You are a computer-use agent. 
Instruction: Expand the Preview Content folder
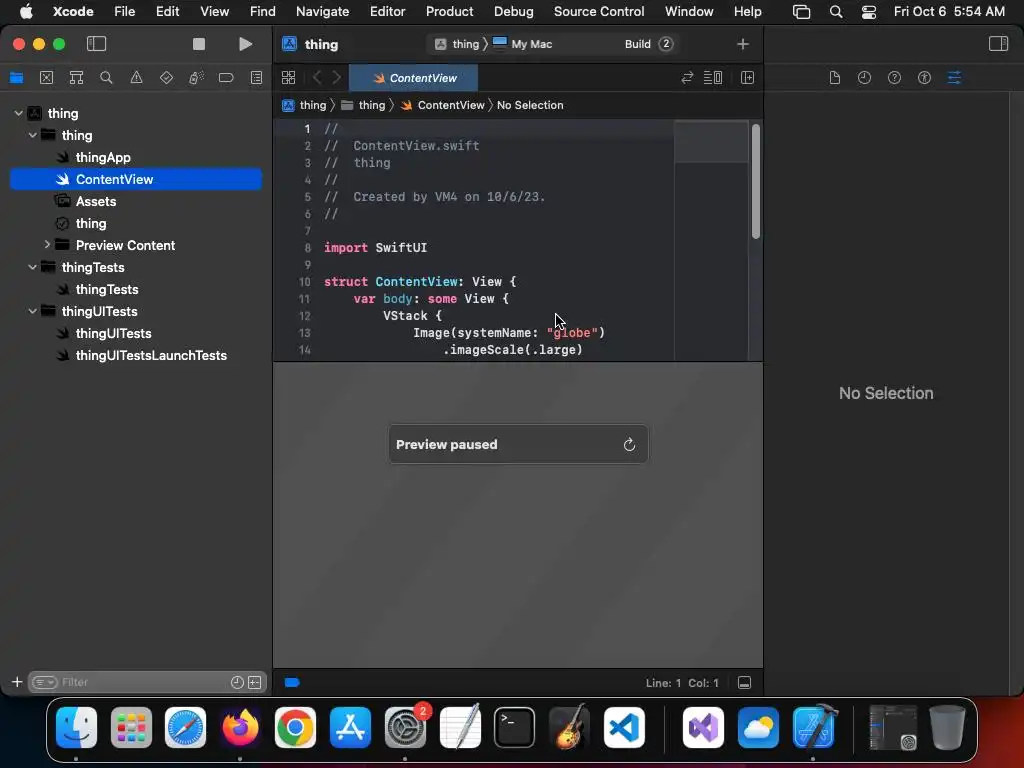click(47, 245)
